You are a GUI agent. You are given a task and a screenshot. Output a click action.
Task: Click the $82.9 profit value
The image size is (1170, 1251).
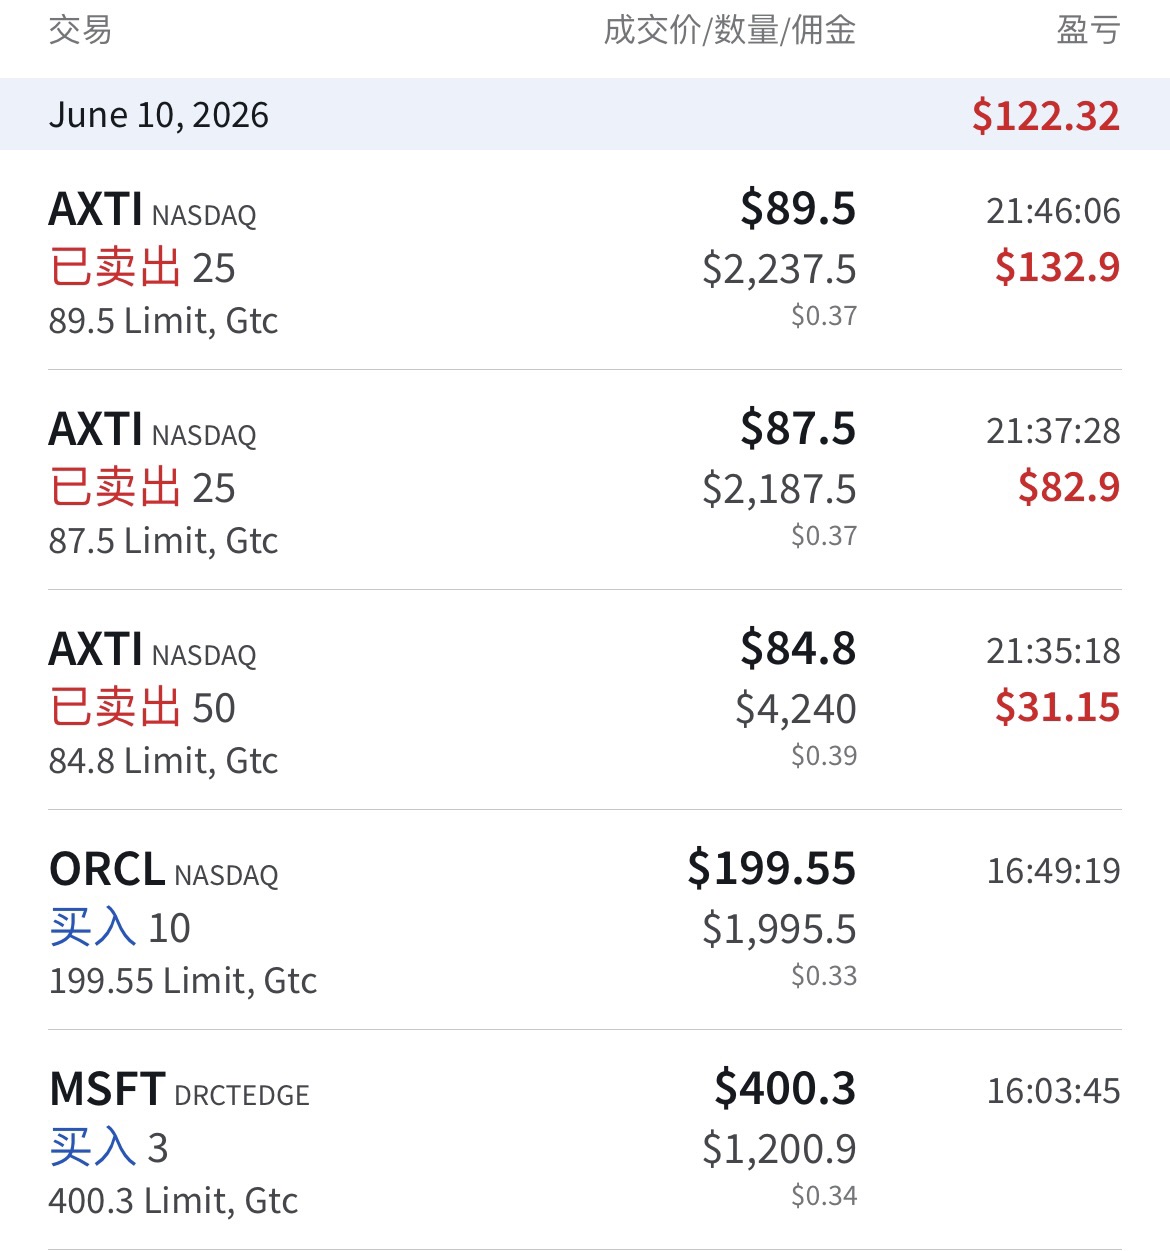[x=1069, y=487]
